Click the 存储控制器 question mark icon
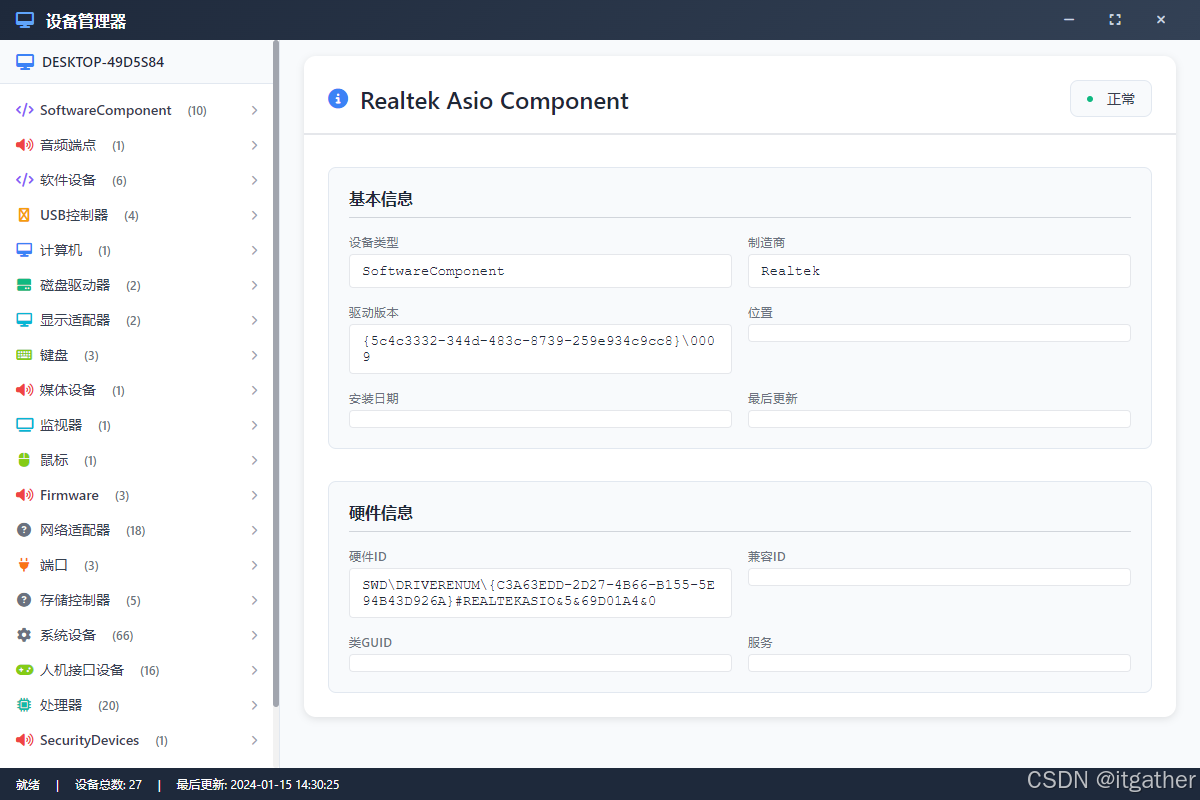 point(25,600)
